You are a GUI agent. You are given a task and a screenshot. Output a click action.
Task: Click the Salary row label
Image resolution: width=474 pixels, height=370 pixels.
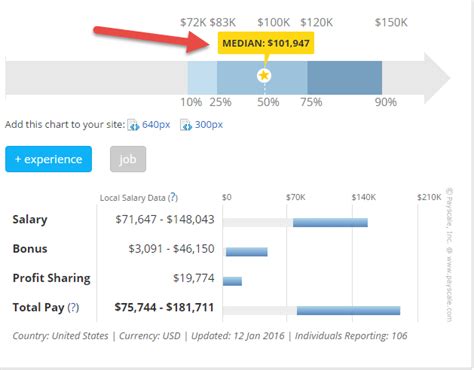click(x=30, y=219)
